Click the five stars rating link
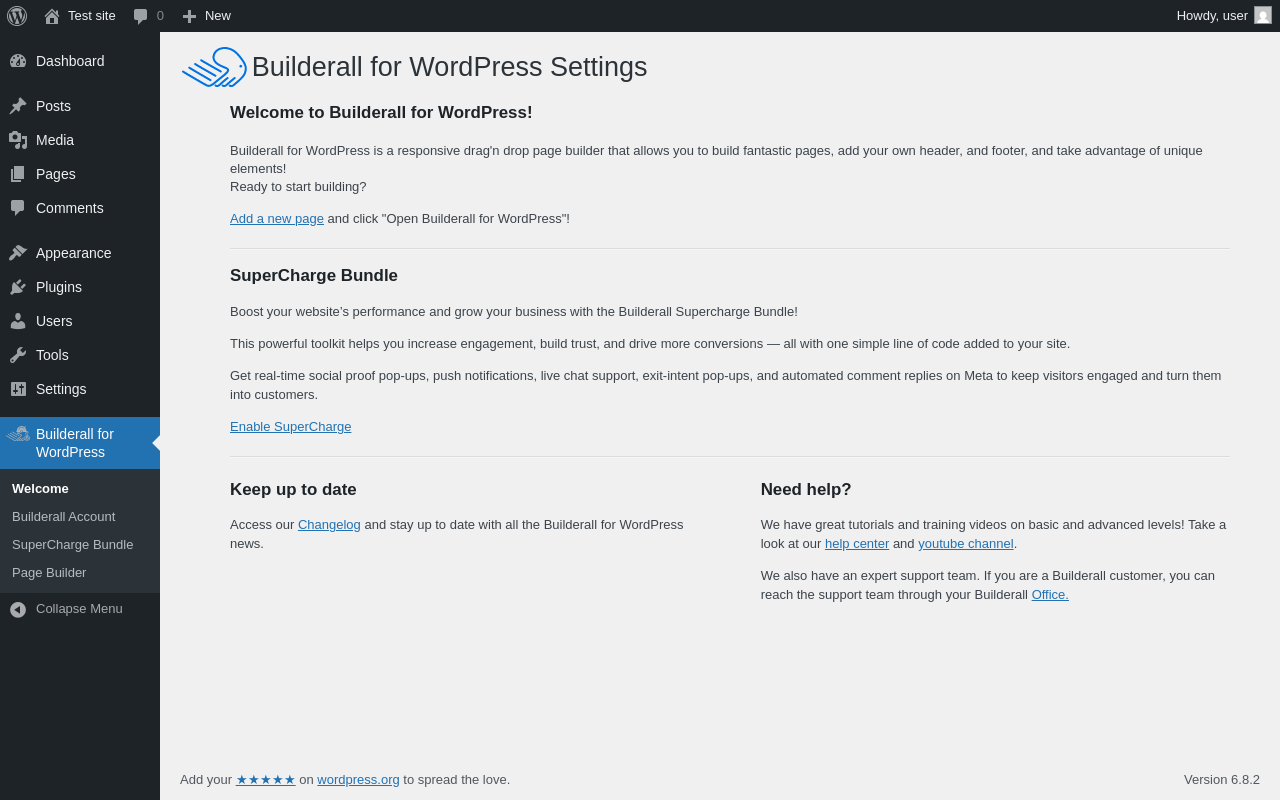 tap(266, 780)
